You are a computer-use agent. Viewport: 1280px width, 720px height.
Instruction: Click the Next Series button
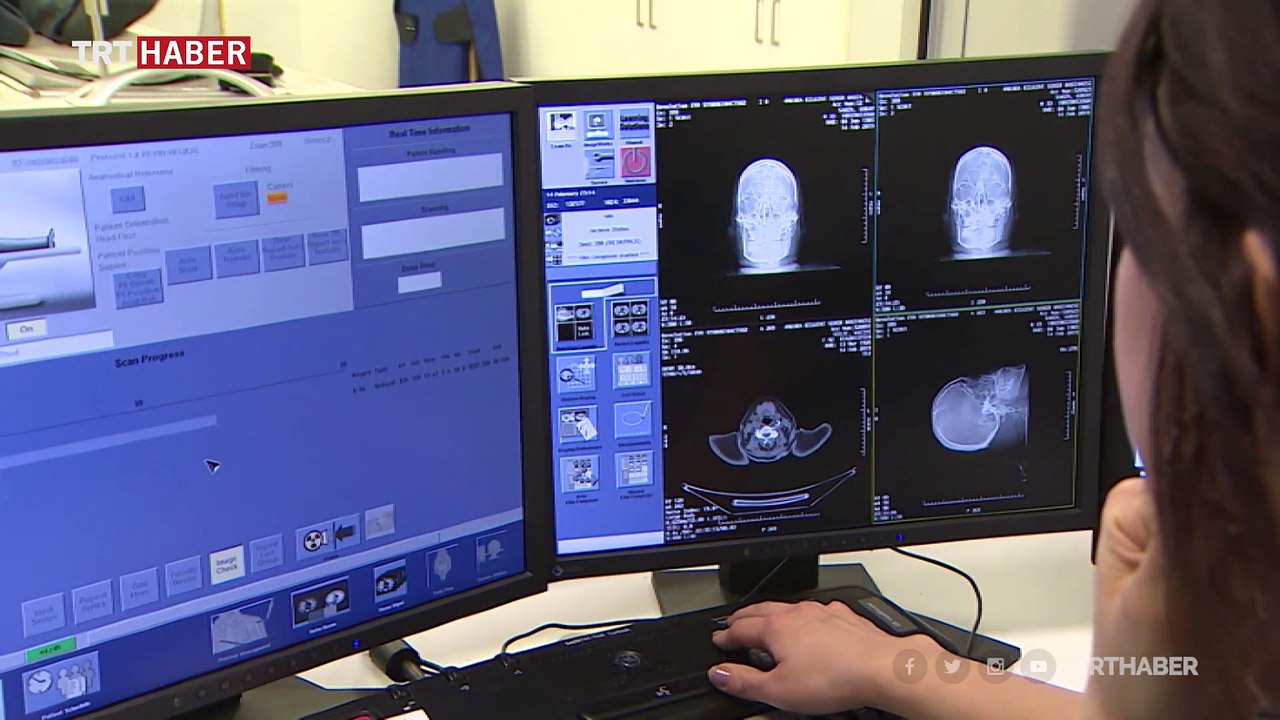click(43, 614)
